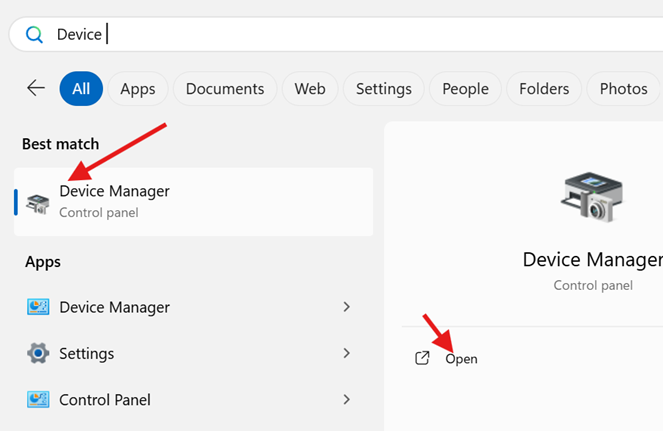Click the Device Manager icon in the Apps list
This screenshot has width=663, height=431.
38,307
